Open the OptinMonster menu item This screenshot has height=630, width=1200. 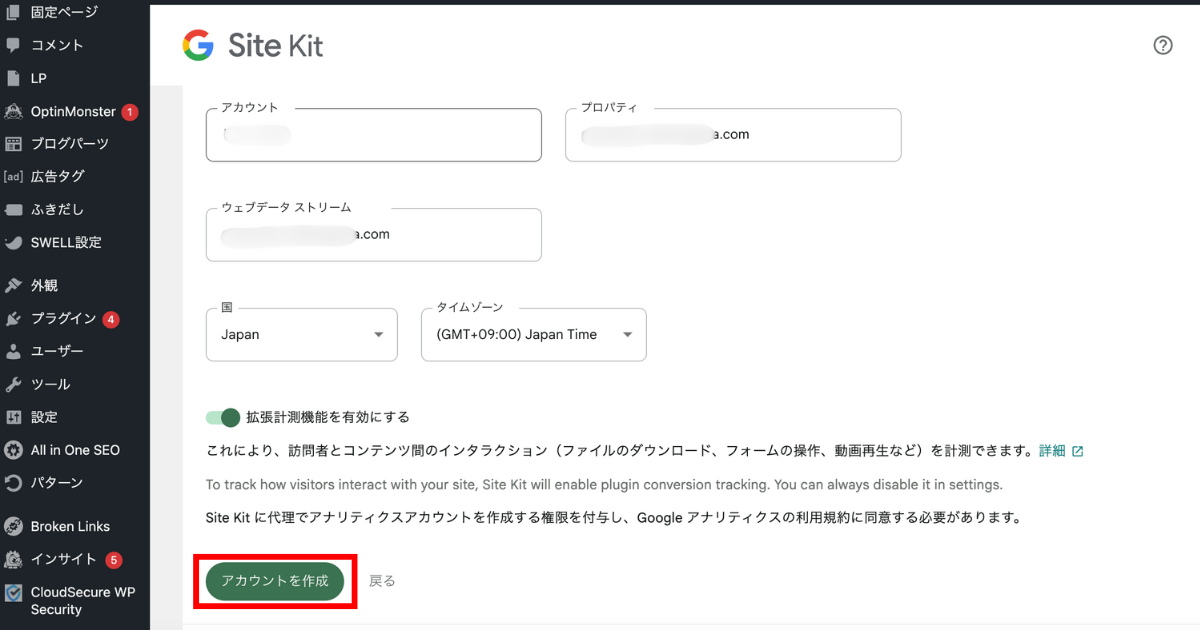click(x=73, y=111)
